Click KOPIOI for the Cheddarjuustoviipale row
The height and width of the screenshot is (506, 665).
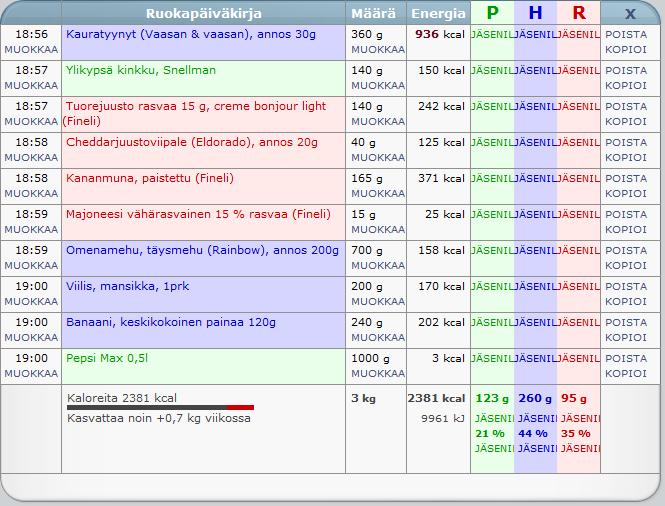point(626,157)
